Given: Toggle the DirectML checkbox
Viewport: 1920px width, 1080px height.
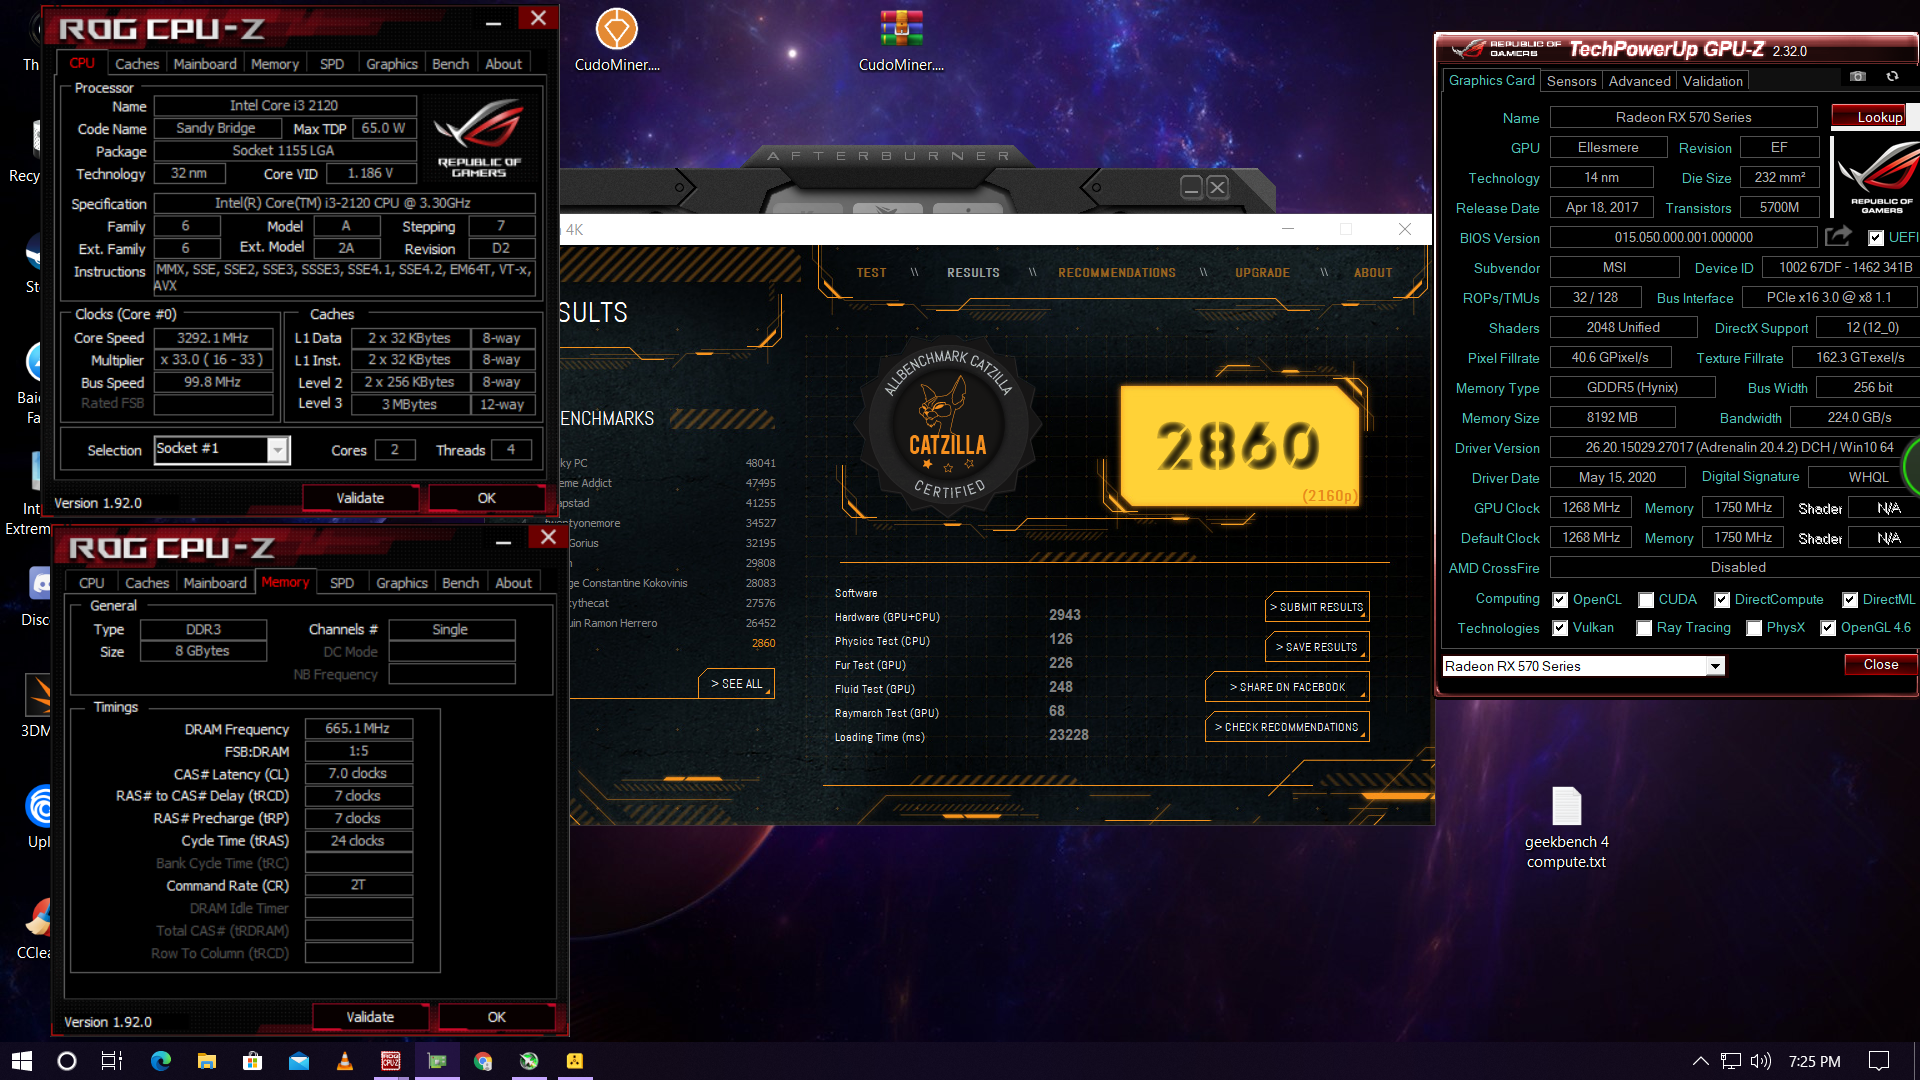Looking at the screenshot, I should (x=1850, y=600).
